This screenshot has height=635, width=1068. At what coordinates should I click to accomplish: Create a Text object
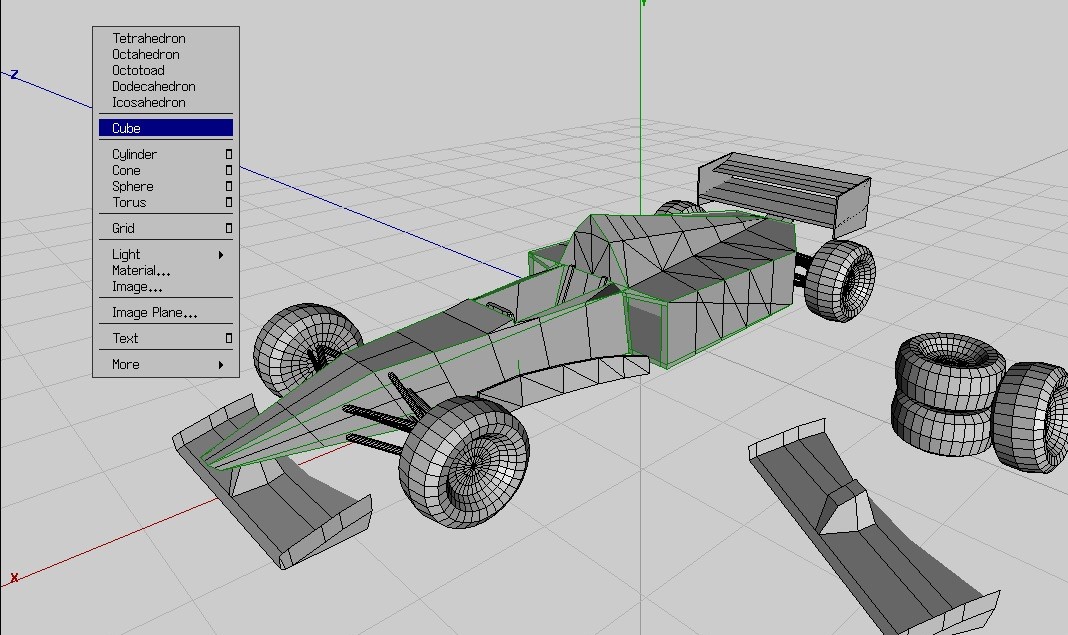tap(125, 338)
